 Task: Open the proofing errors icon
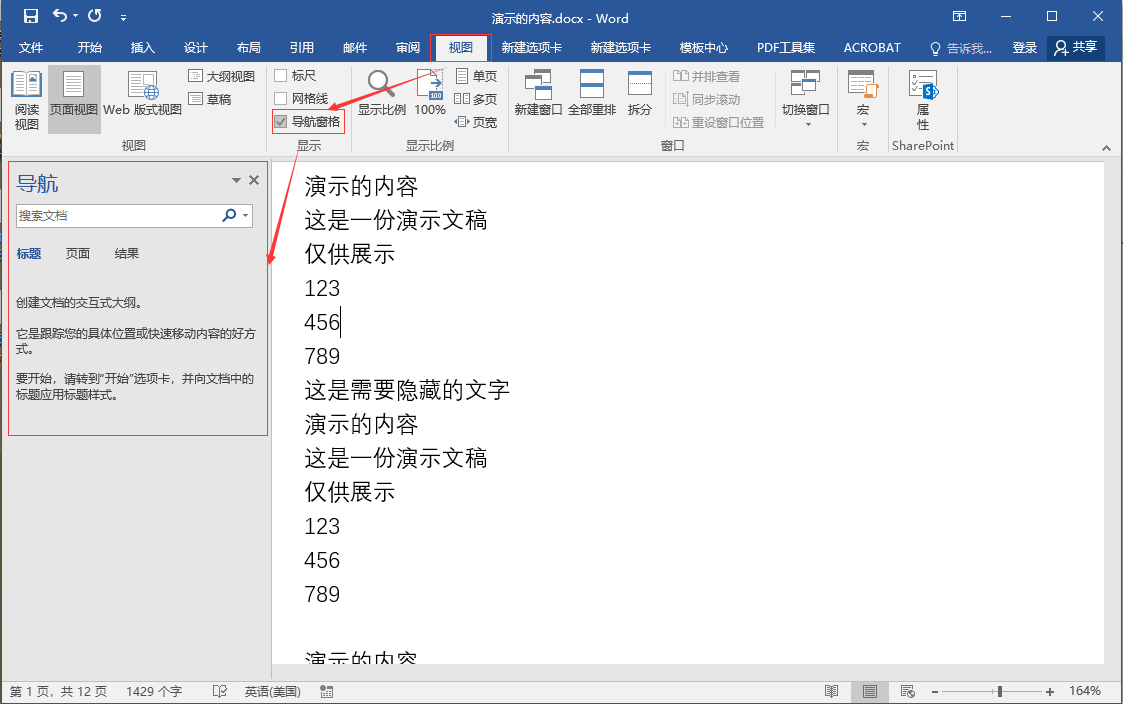[220, 691]
